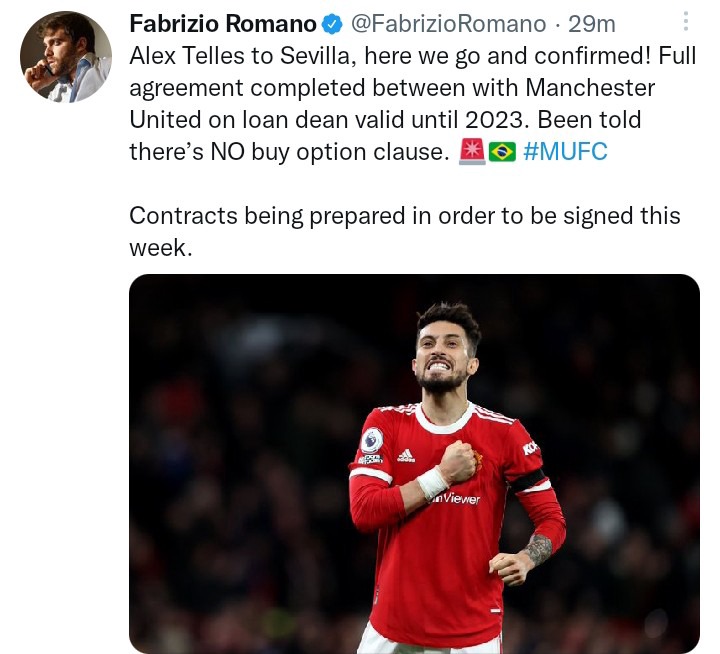Click the Premier League sleeve badge in photo
This screenshot has width=720, height=654.
tap(372, 440)
